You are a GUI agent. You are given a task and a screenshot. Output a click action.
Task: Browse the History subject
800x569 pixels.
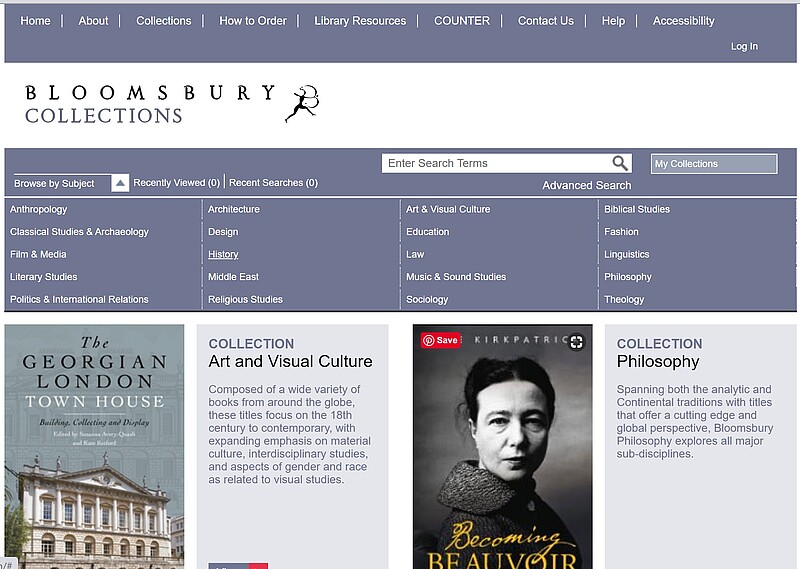pos(223,254)
